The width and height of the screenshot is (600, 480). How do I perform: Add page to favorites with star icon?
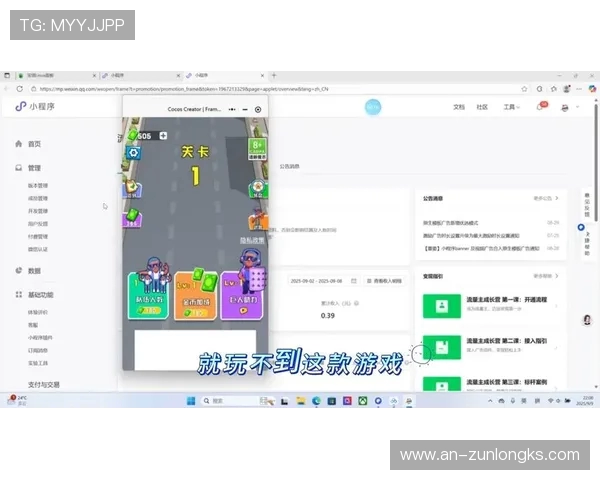coord(524,89)
